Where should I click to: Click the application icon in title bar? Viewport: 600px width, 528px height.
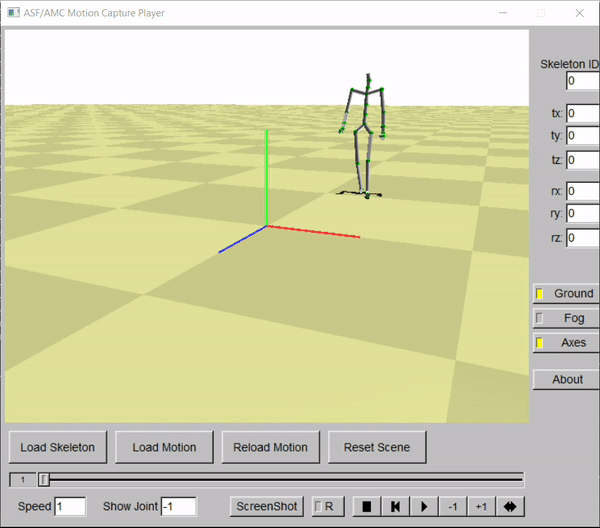[x=13, y=13]
